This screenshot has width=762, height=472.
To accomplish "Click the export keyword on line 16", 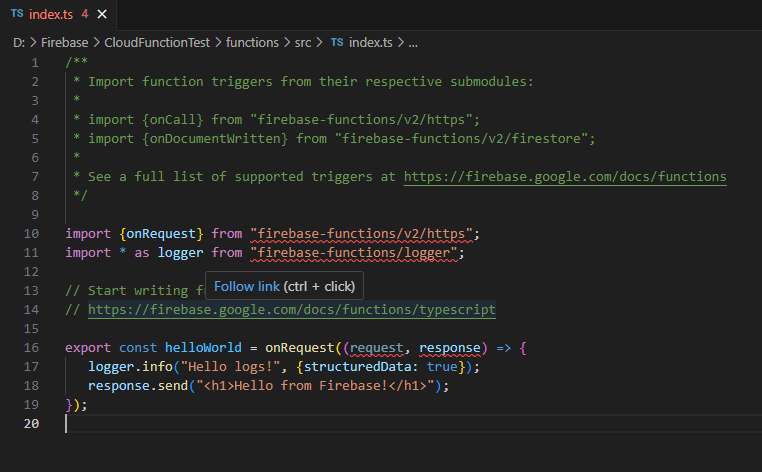I will (x=88, y=348).
